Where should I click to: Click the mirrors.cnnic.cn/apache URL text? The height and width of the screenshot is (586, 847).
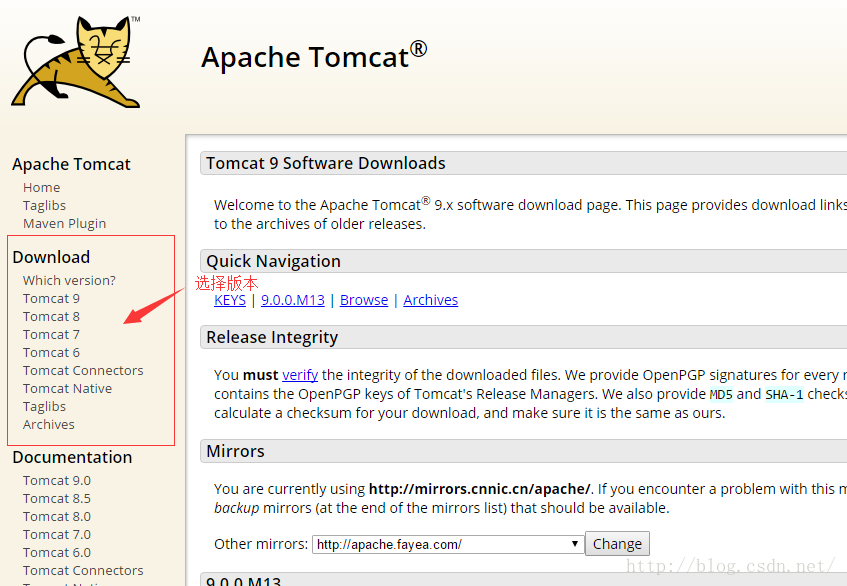pyautogui.click(x=480, y=489)
